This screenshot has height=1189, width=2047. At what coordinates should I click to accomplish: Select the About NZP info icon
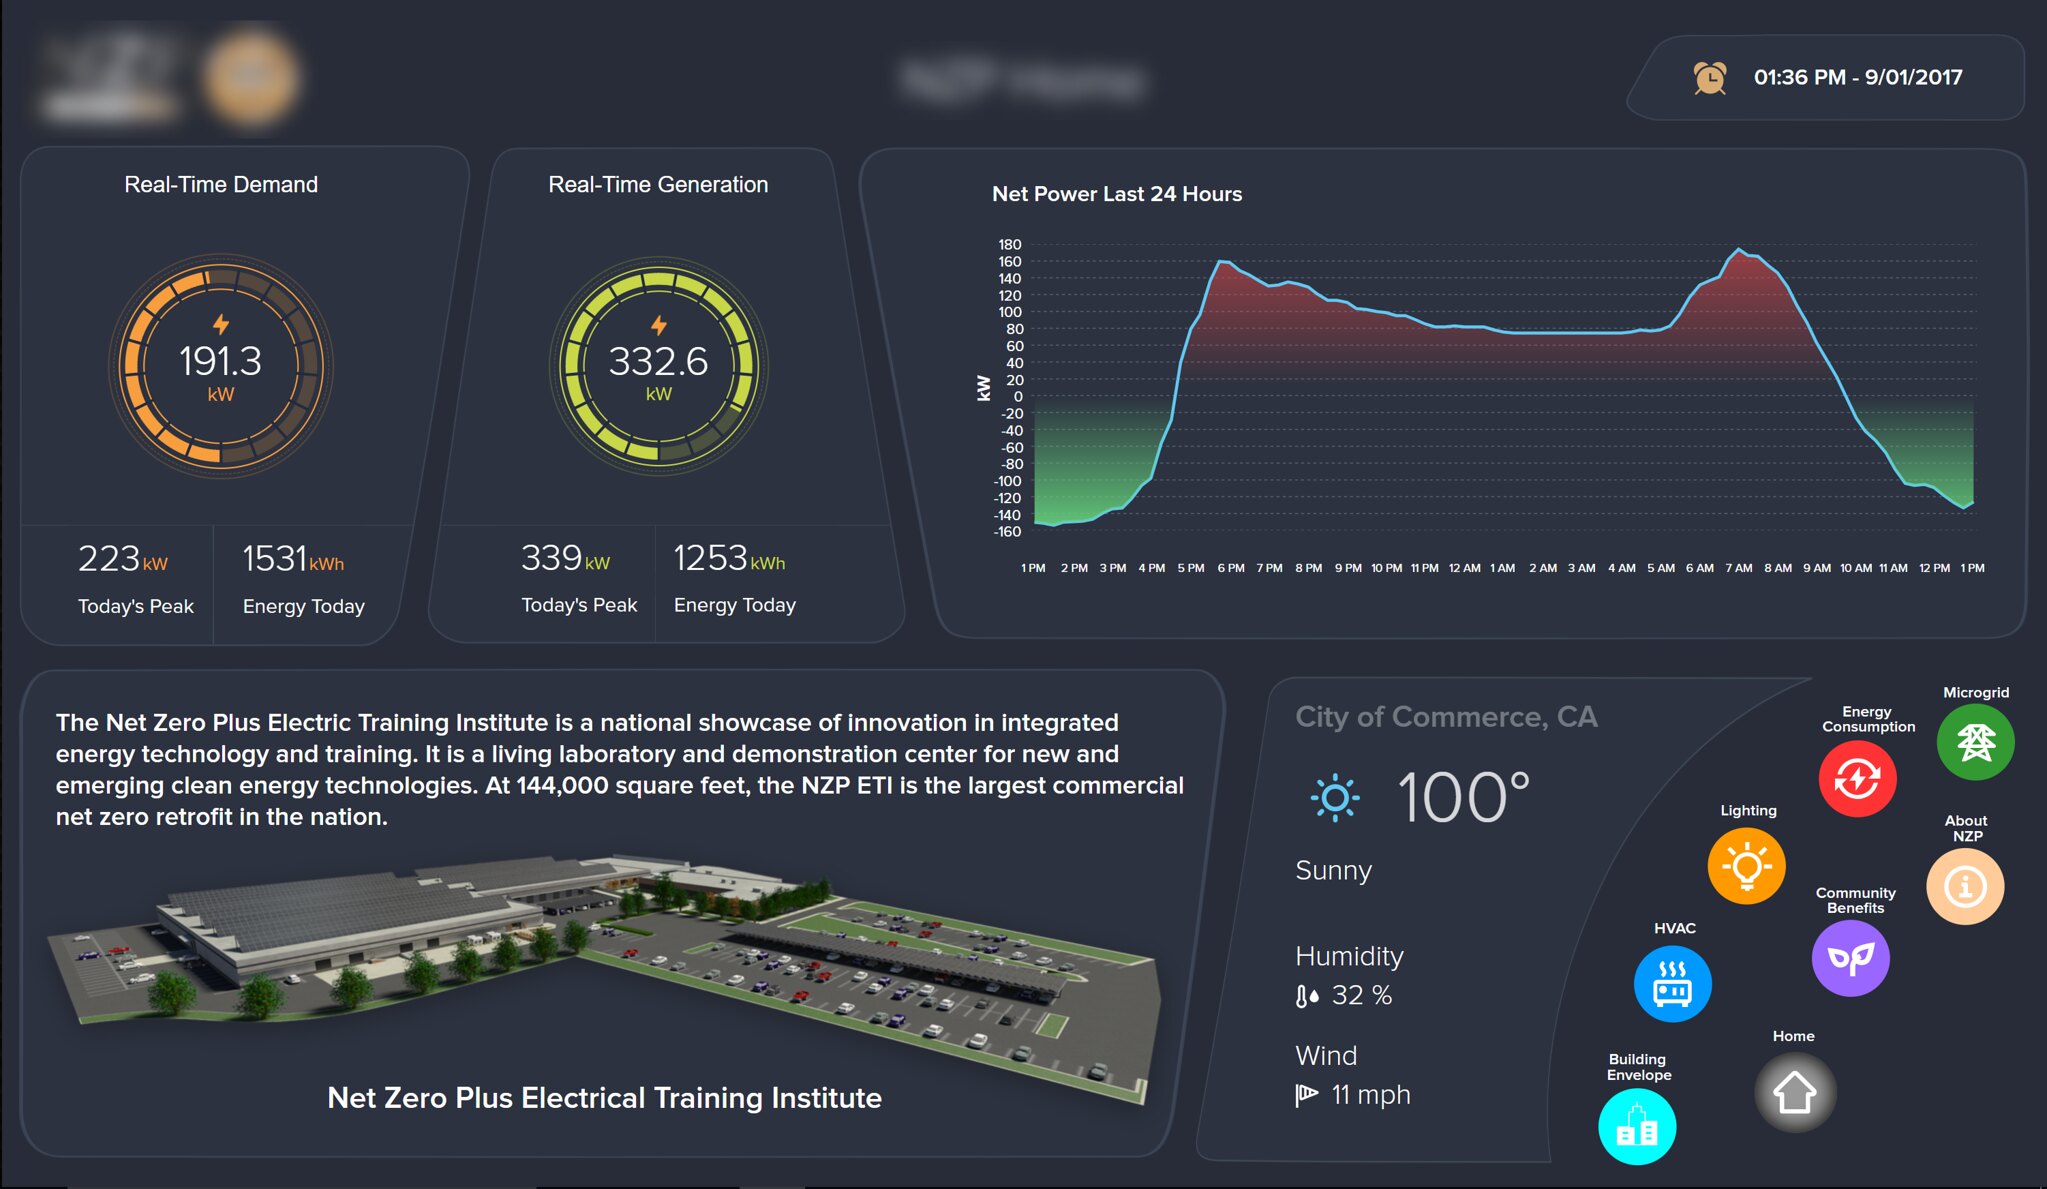(x=1965, y=886)
